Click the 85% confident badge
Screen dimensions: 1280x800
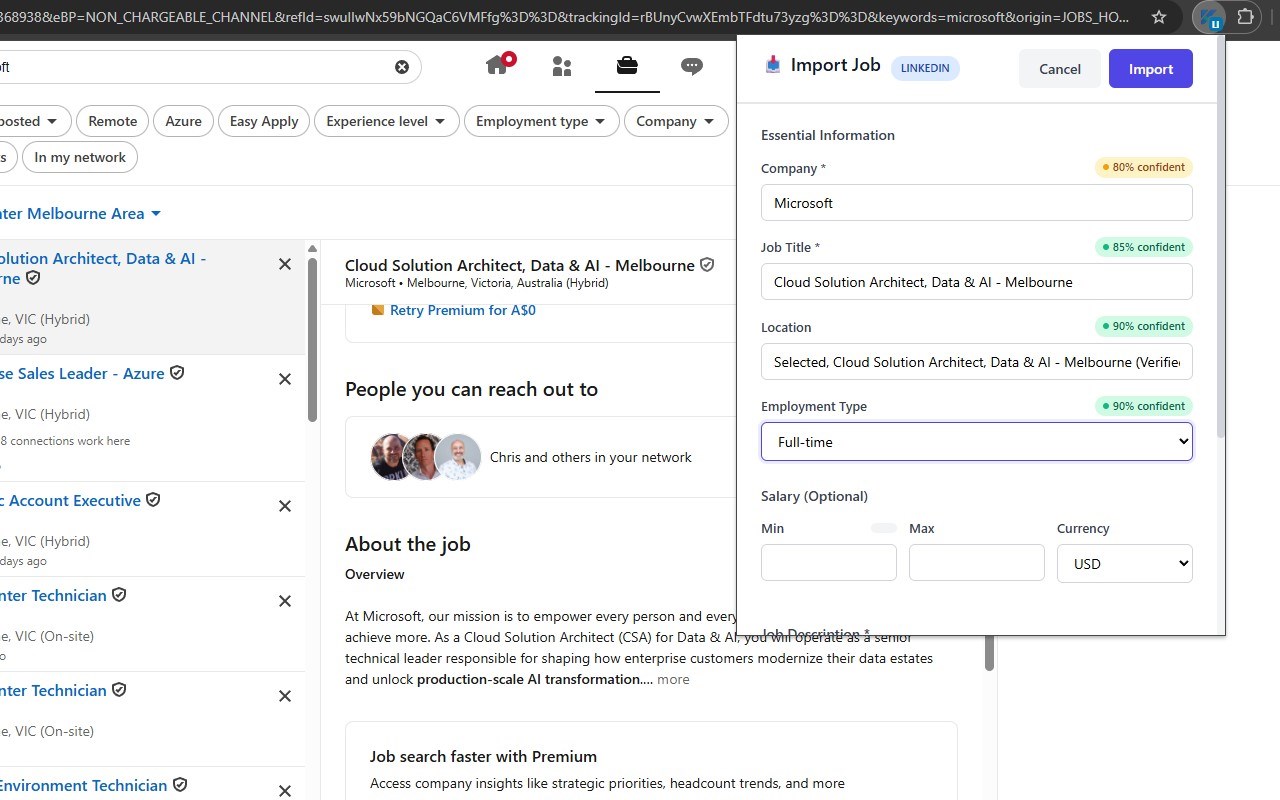(1144, 247)
